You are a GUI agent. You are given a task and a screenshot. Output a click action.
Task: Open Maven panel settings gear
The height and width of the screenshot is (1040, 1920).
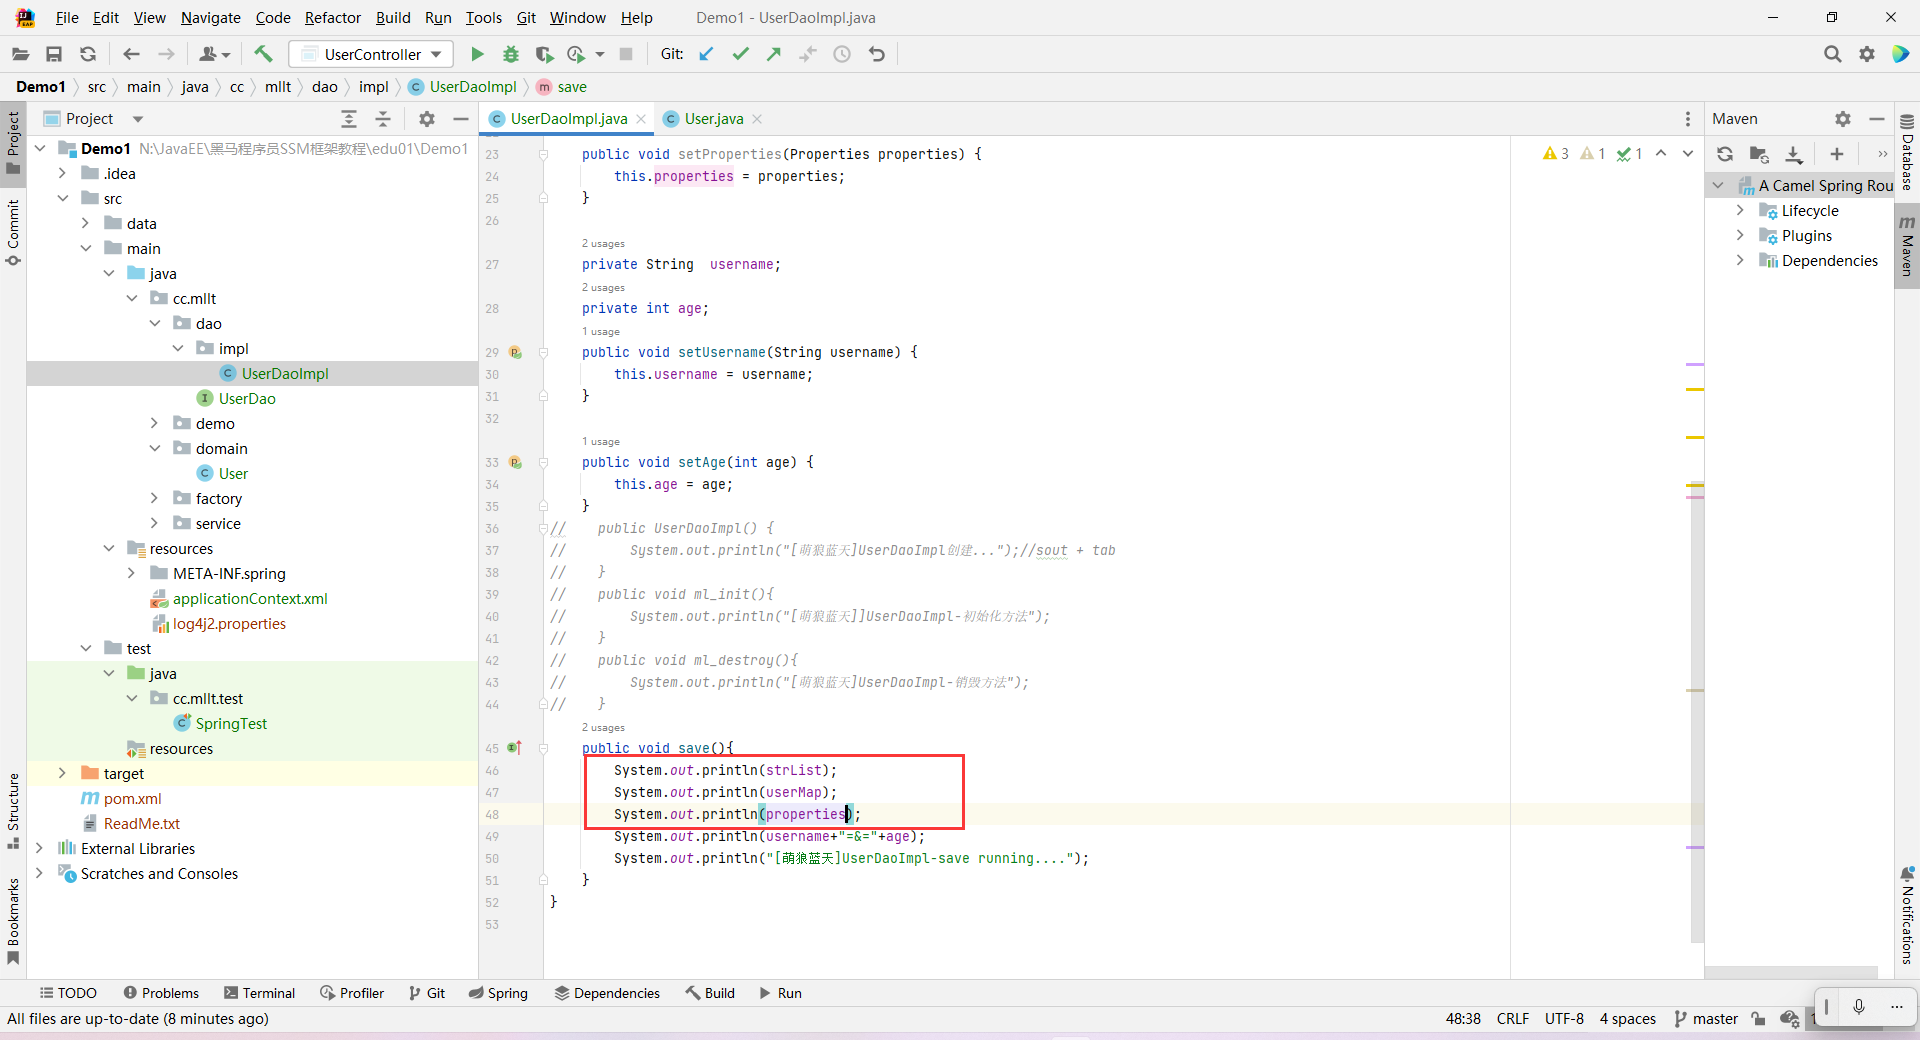1843,119
